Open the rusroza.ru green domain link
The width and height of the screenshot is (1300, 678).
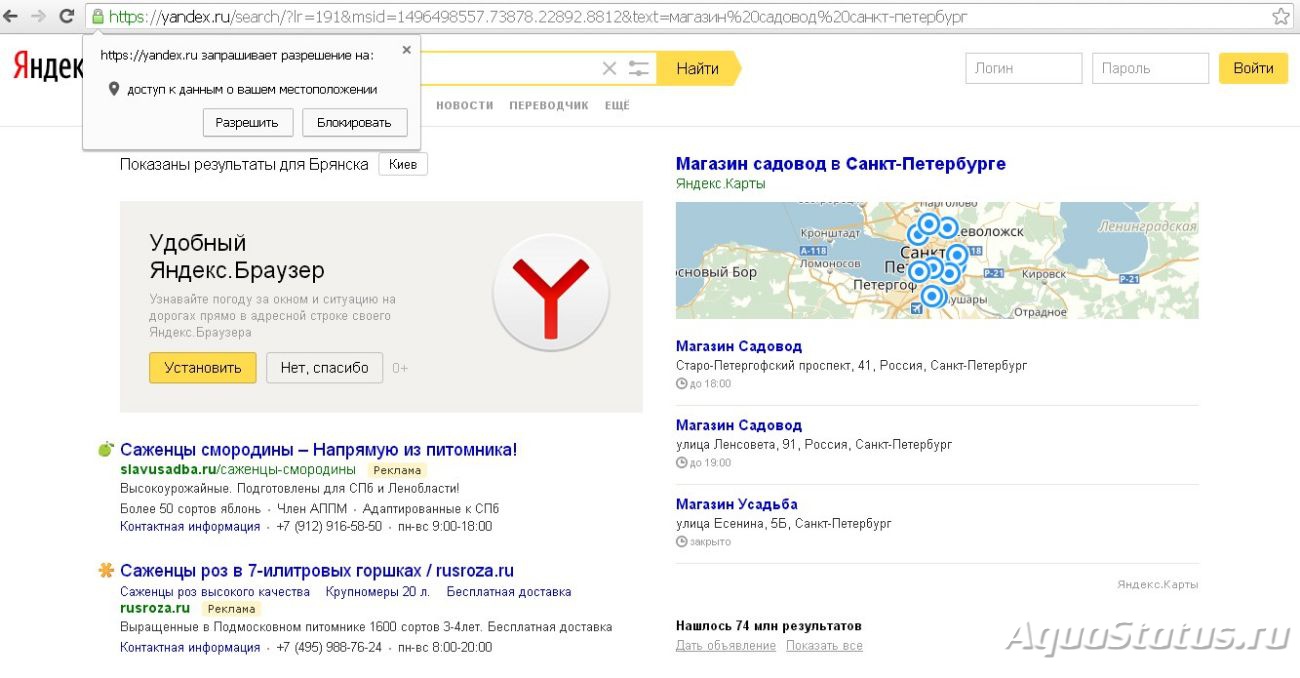(155, 608)
